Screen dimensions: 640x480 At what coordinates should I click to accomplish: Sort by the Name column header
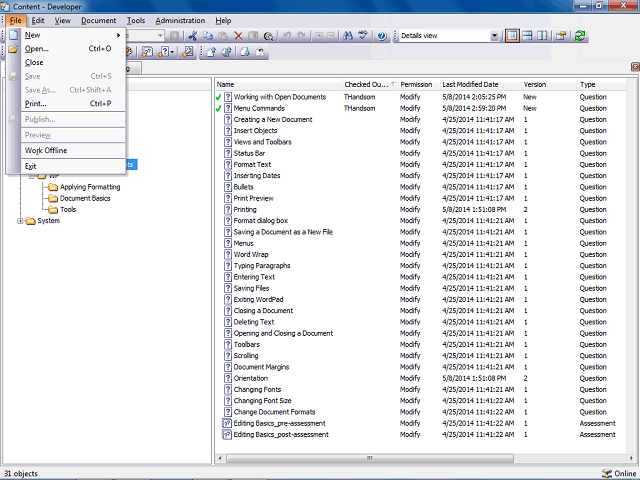click(278, 84)
